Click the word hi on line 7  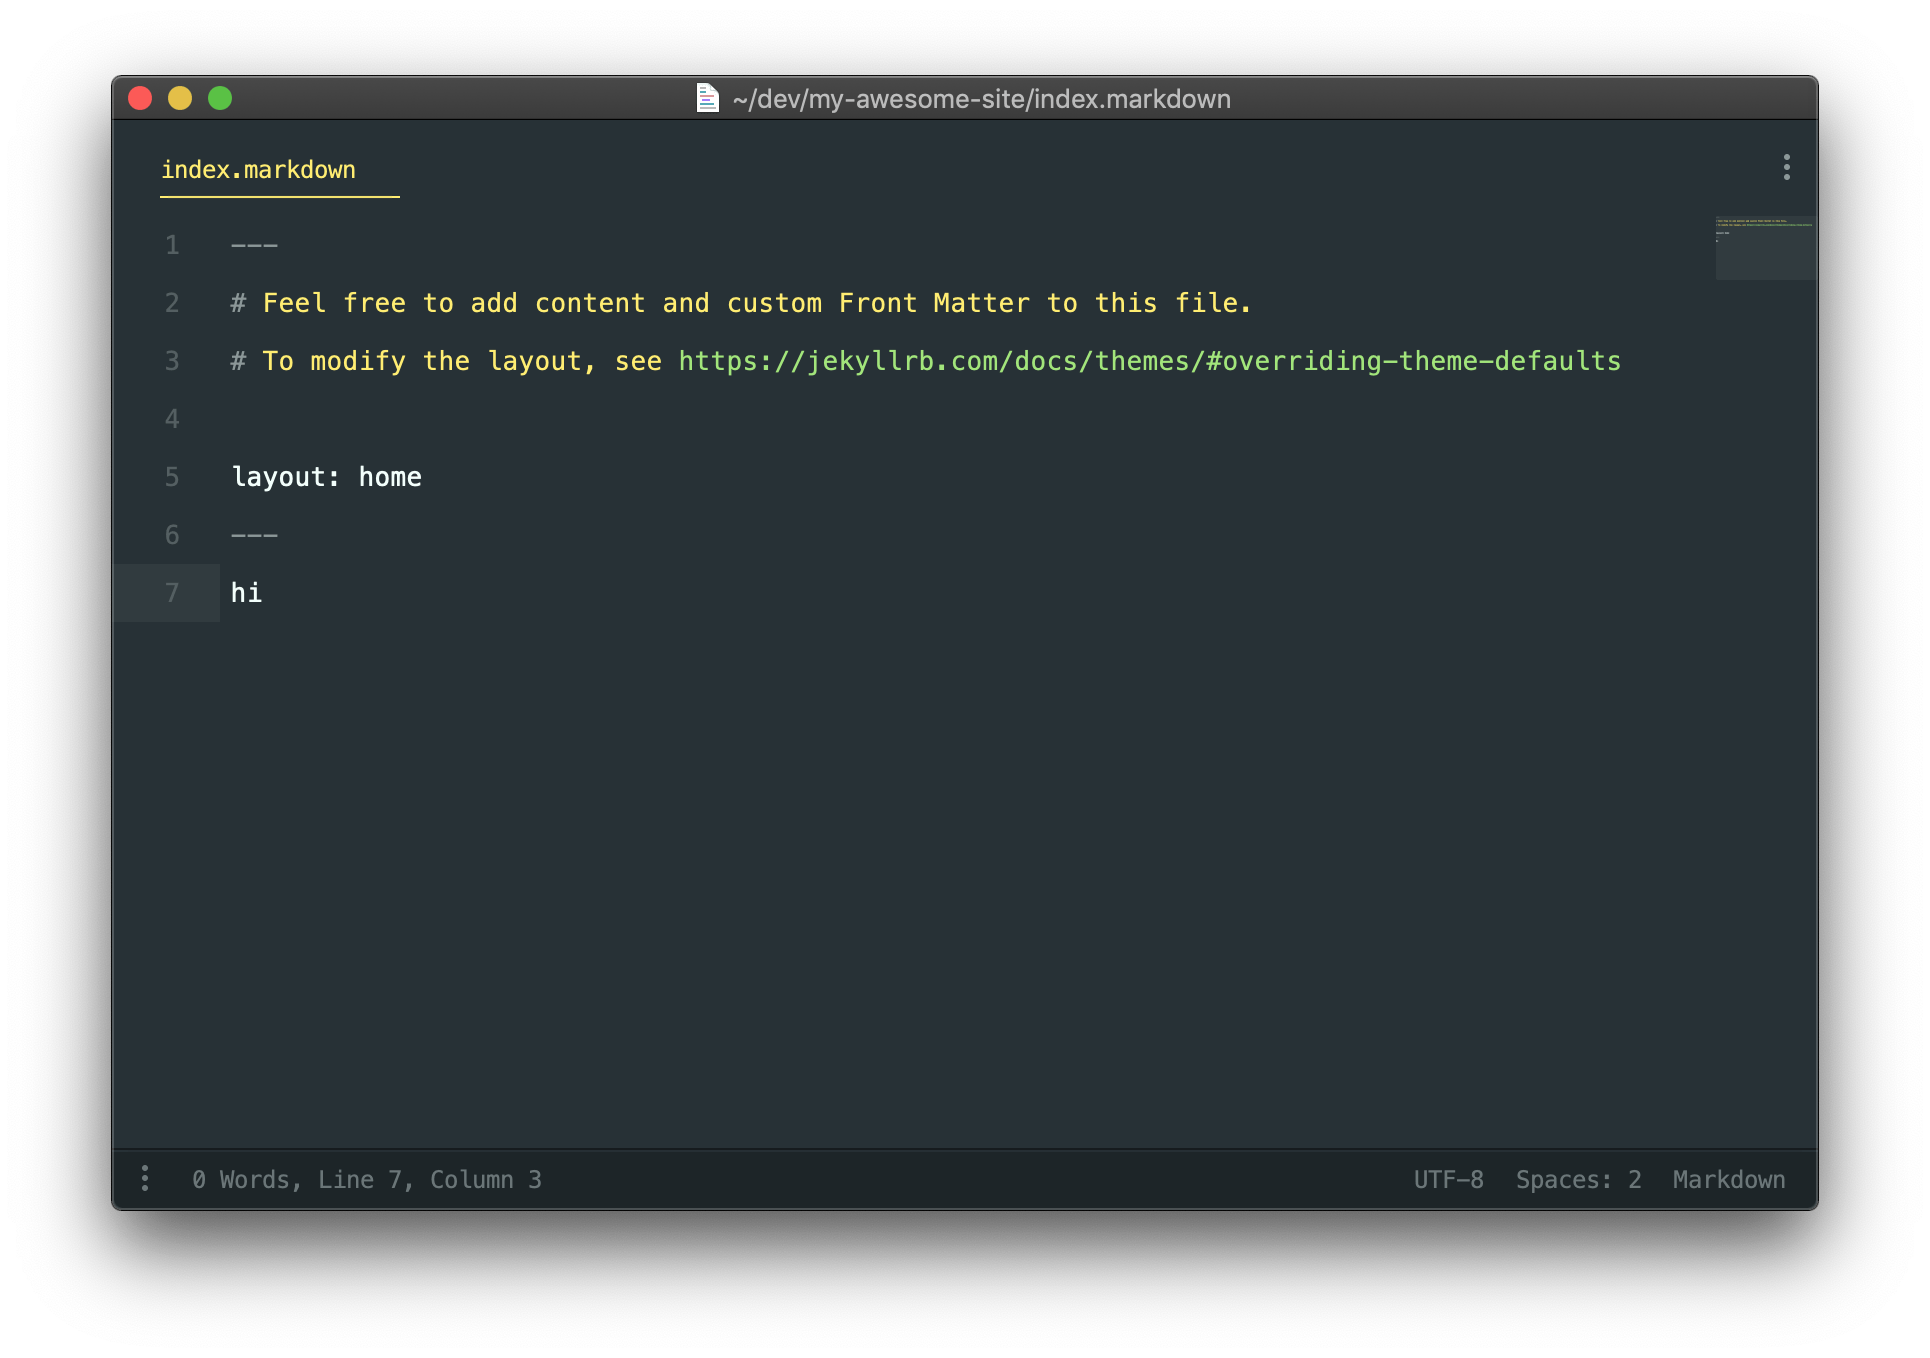[246, 593]
